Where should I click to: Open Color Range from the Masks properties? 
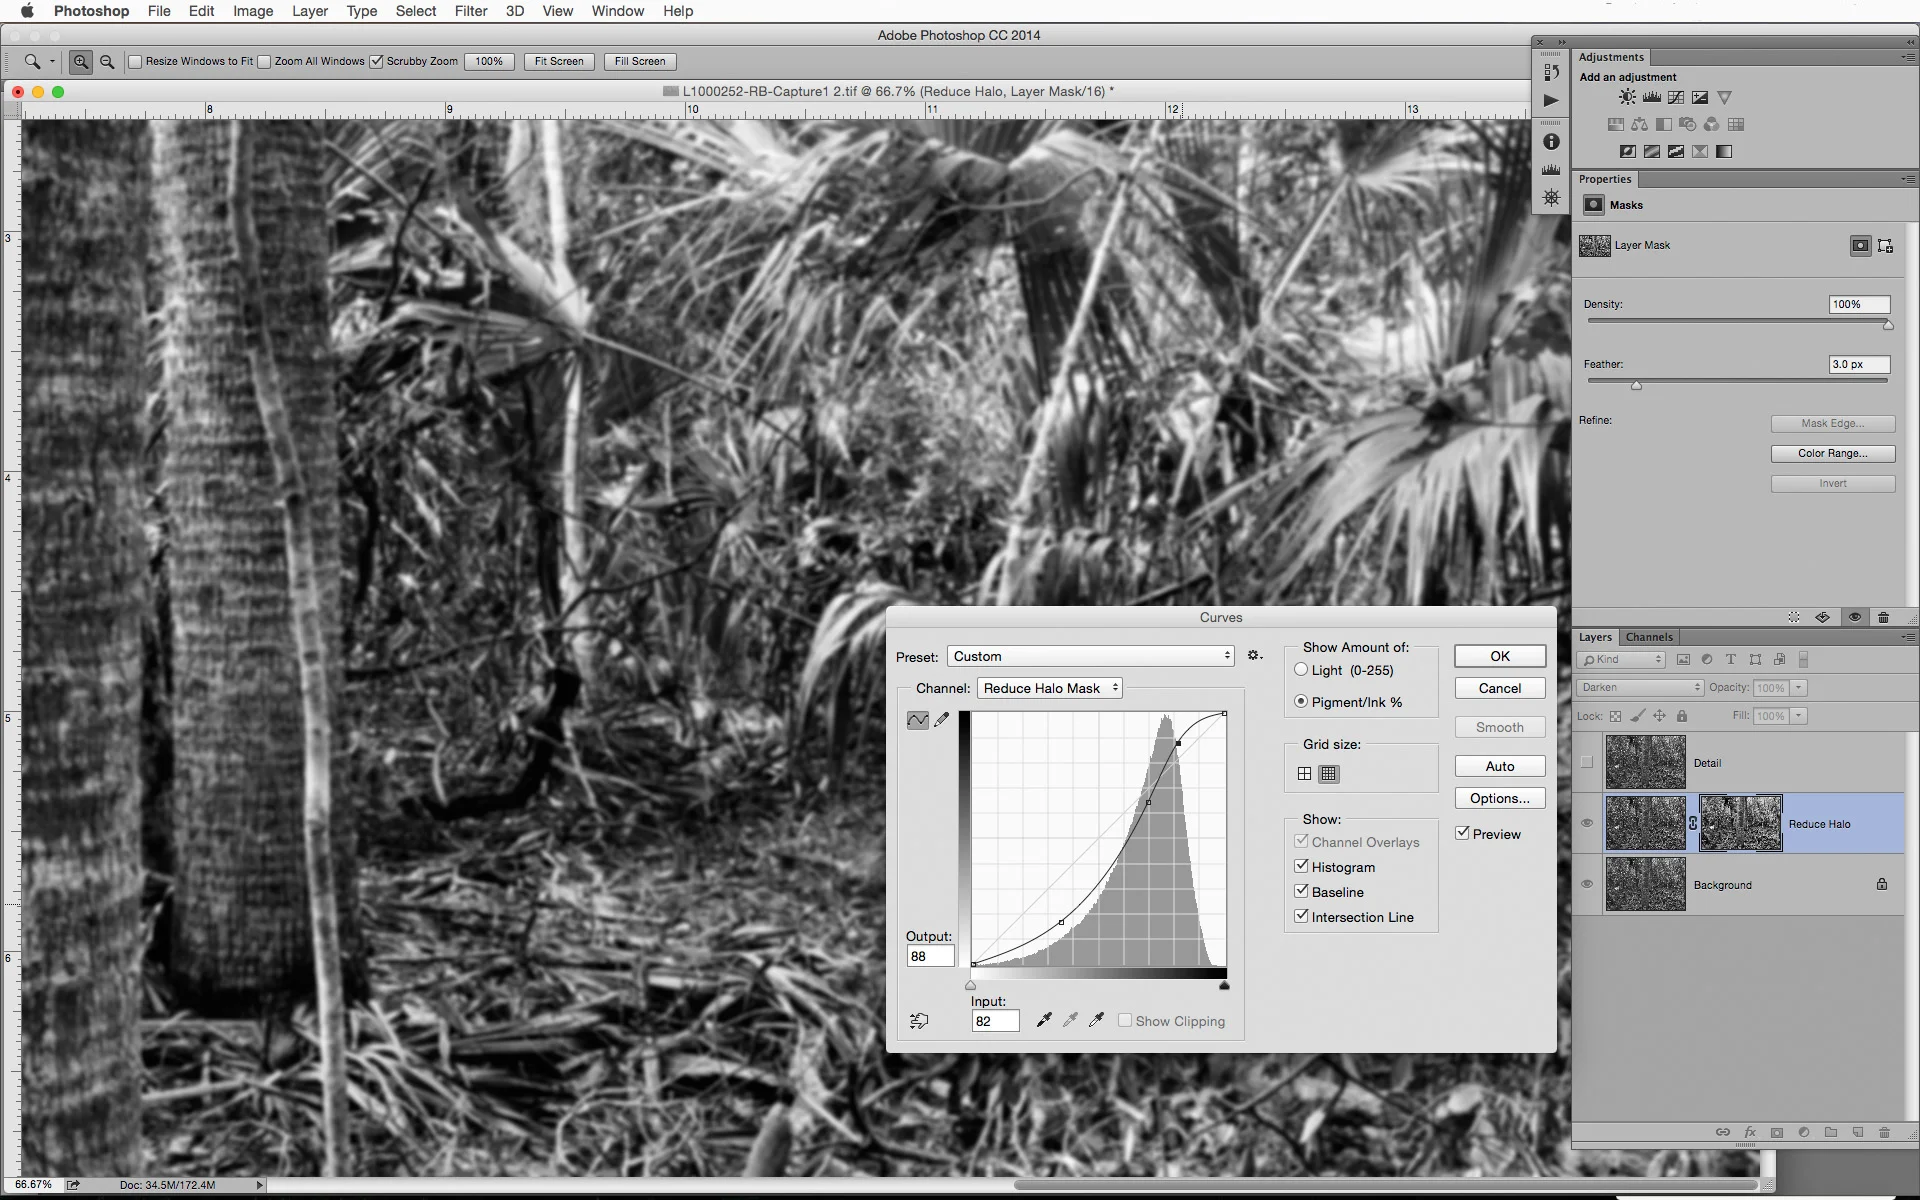tap(1832, 453)
